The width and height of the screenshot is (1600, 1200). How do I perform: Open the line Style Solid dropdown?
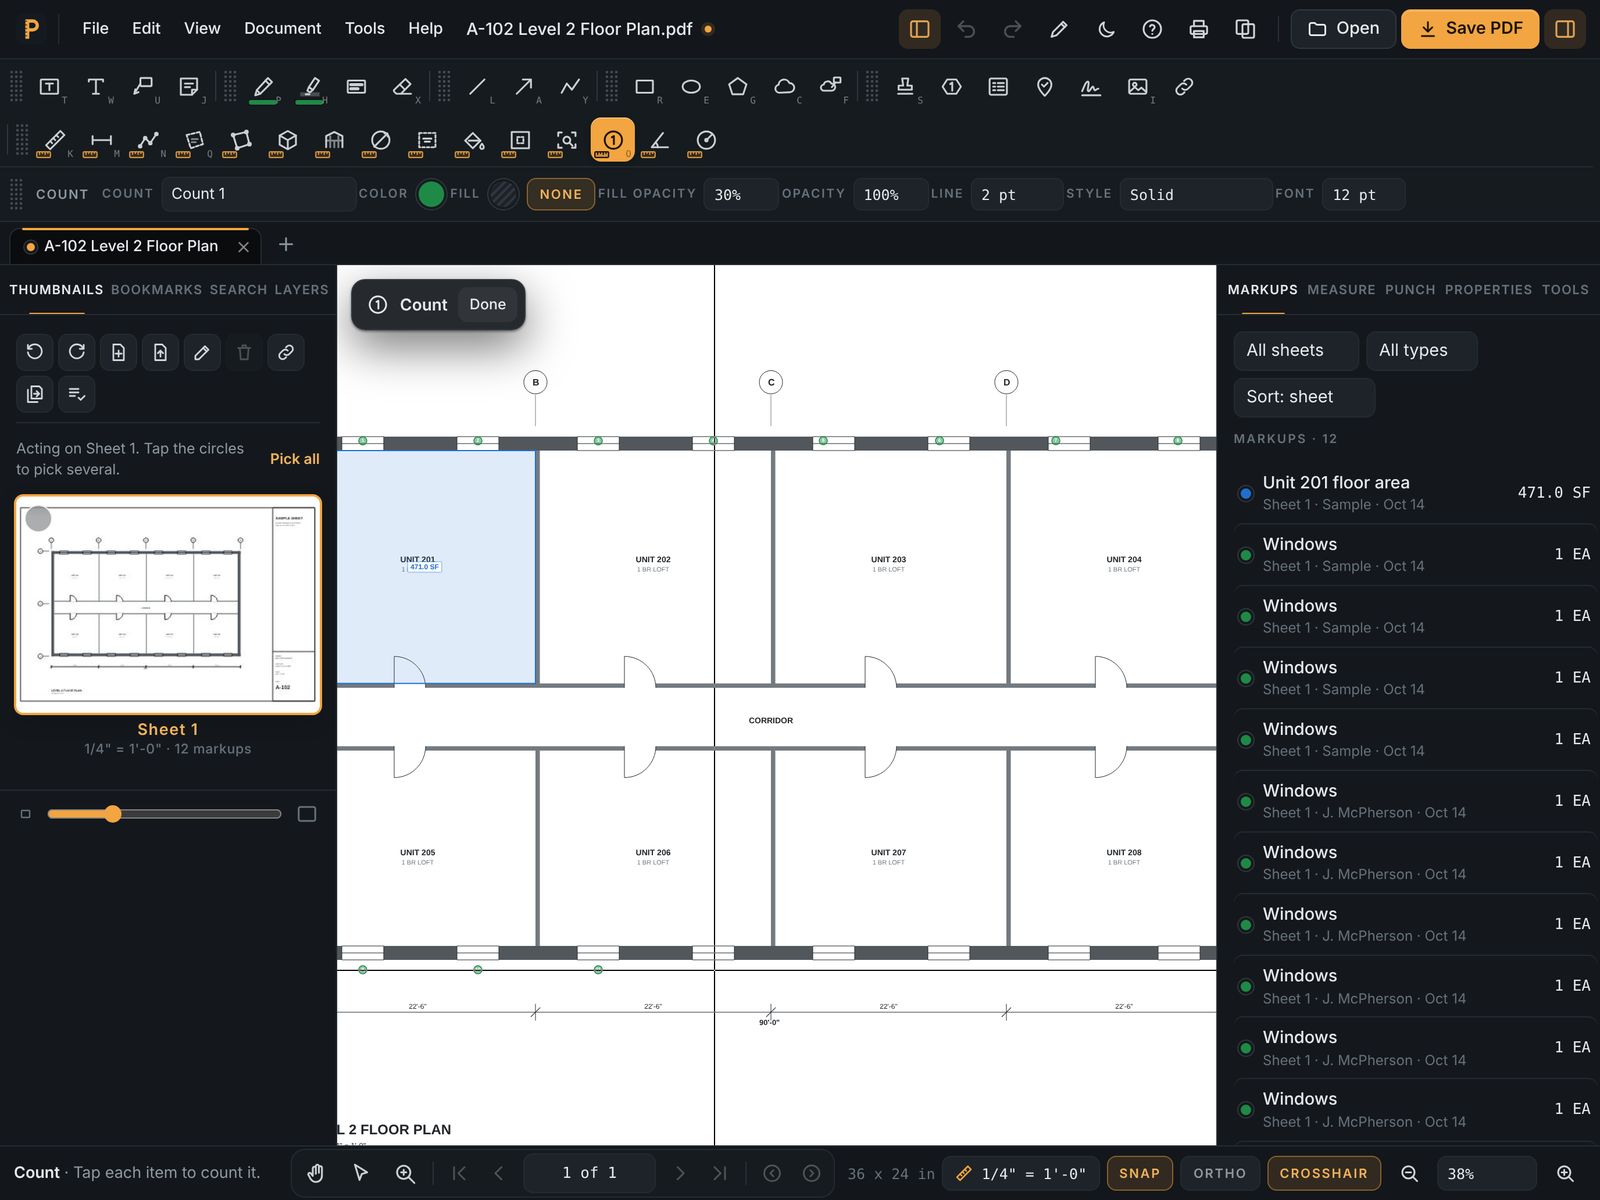1195,195
